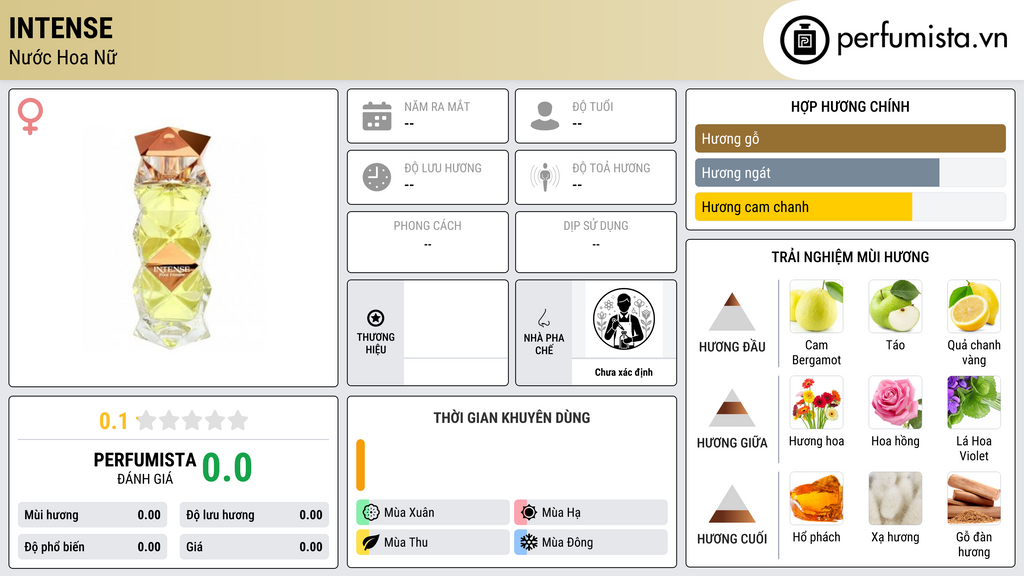Select the Hổ phách amber note image
Screen dimensions: 1024x576
pyautogui.click(x=816, y=498)
